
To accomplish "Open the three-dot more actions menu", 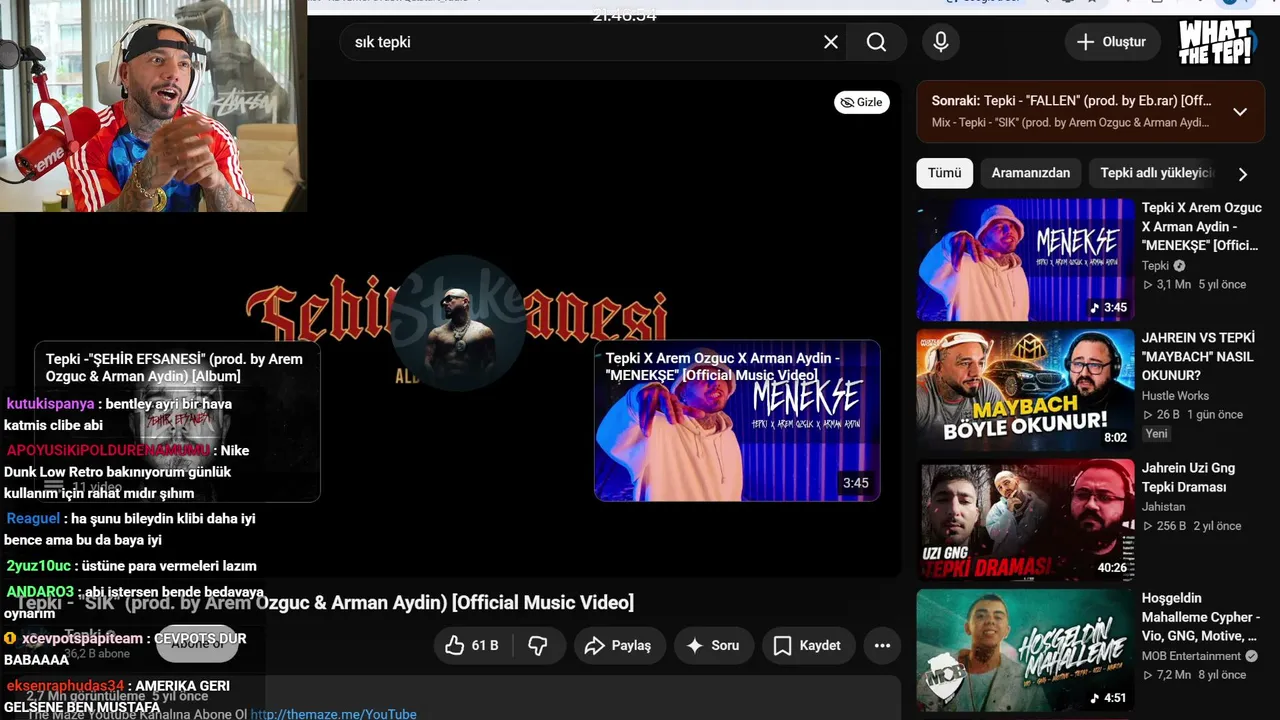I will 882,645.
